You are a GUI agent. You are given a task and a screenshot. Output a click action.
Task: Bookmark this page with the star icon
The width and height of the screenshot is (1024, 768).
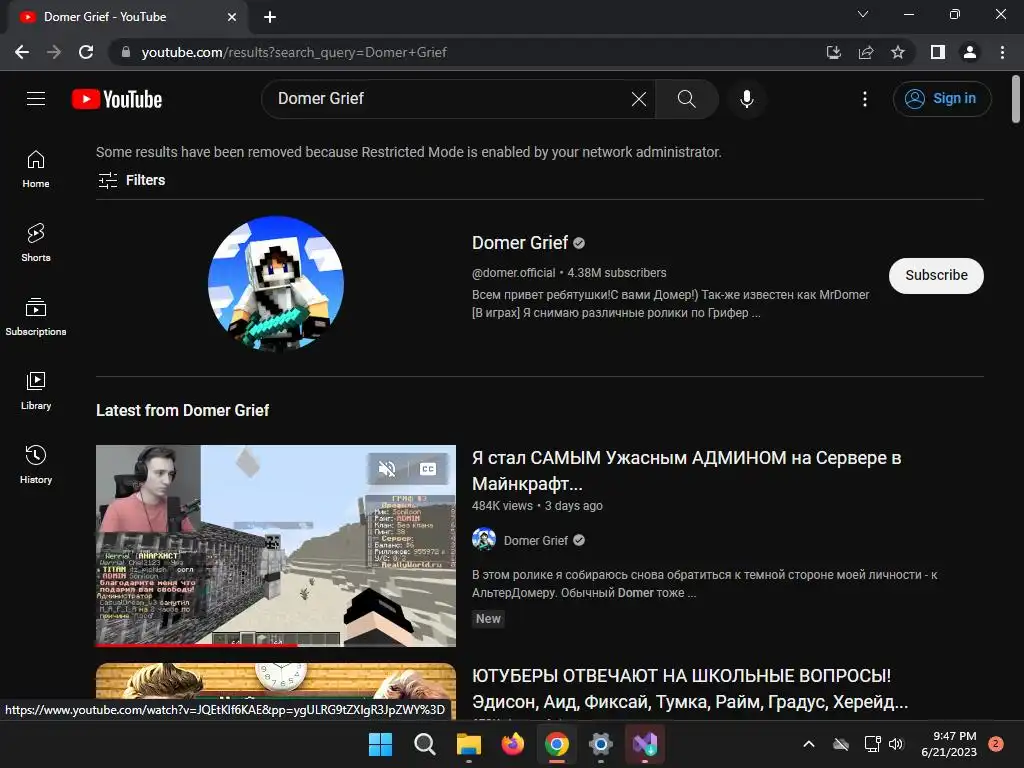pos(898,52)
